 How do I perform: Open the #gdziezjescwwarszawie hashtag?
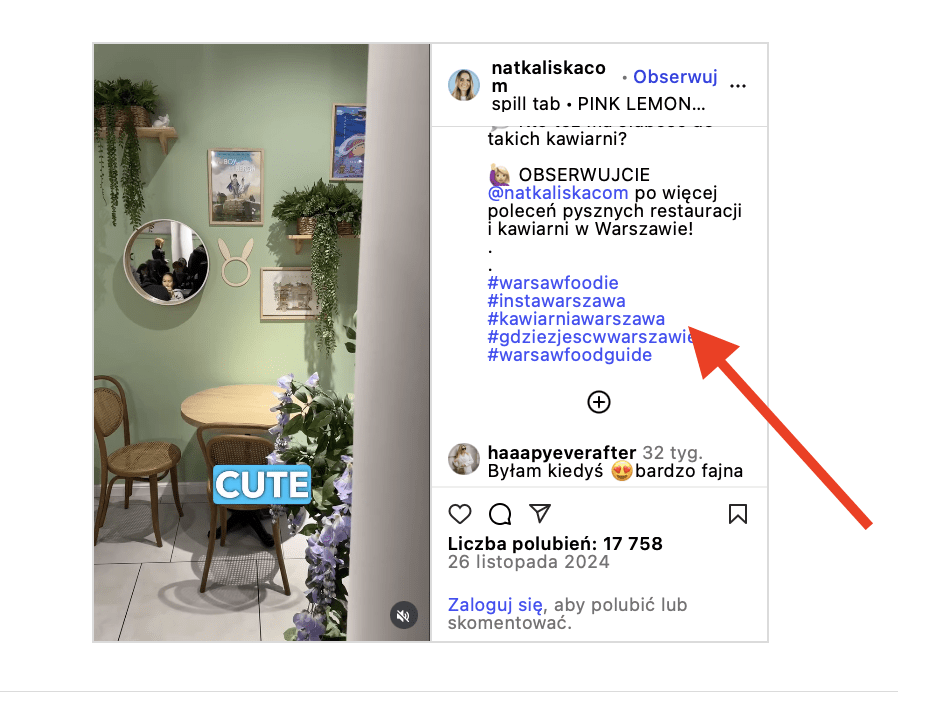point(591,336)
